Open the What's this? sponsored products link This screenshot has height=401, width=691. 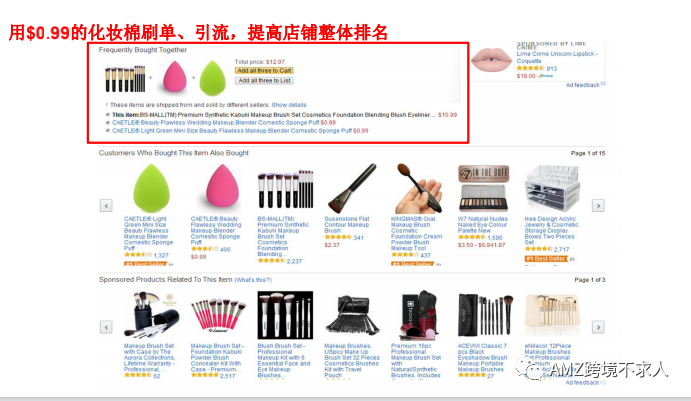[x=253, y=280]
